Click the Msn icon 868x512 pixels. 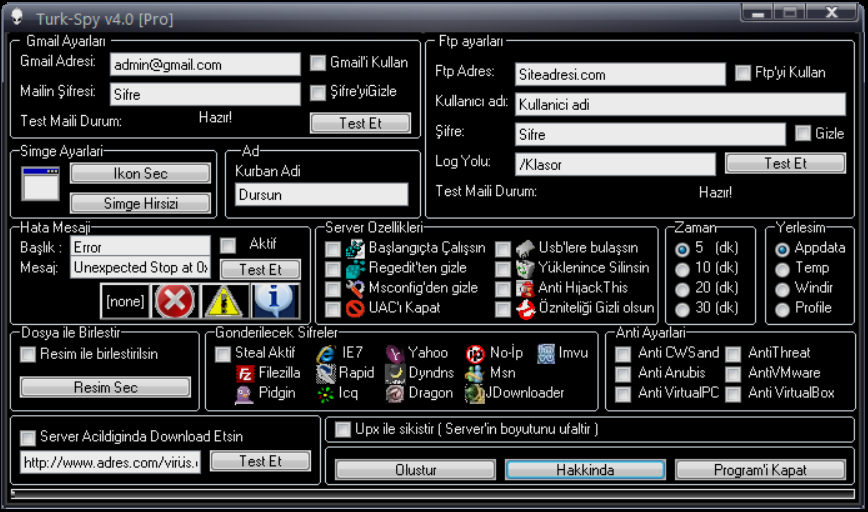[475, 374]
